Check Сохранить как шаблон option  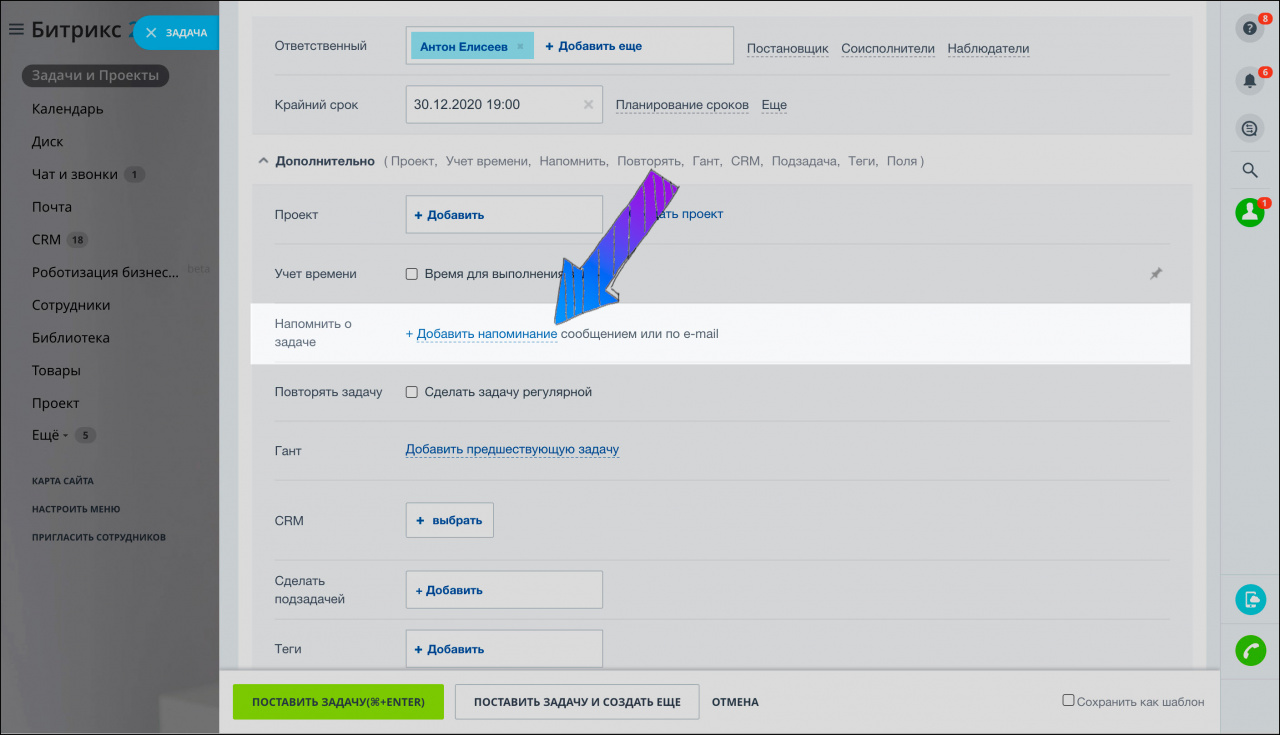click(1068, 701)
